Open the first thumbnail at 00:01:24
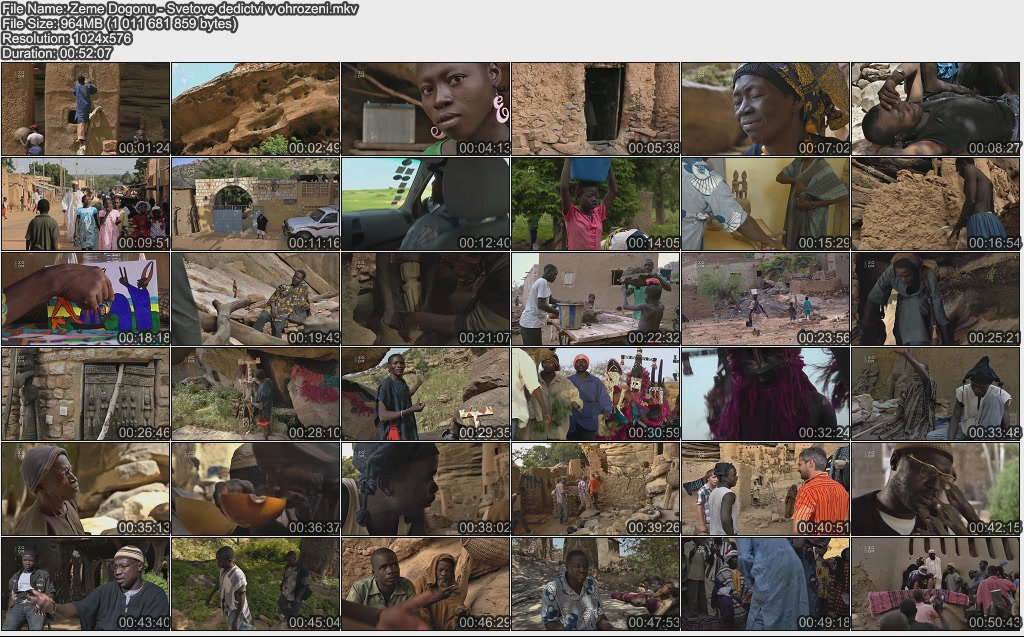 (86, 109)
